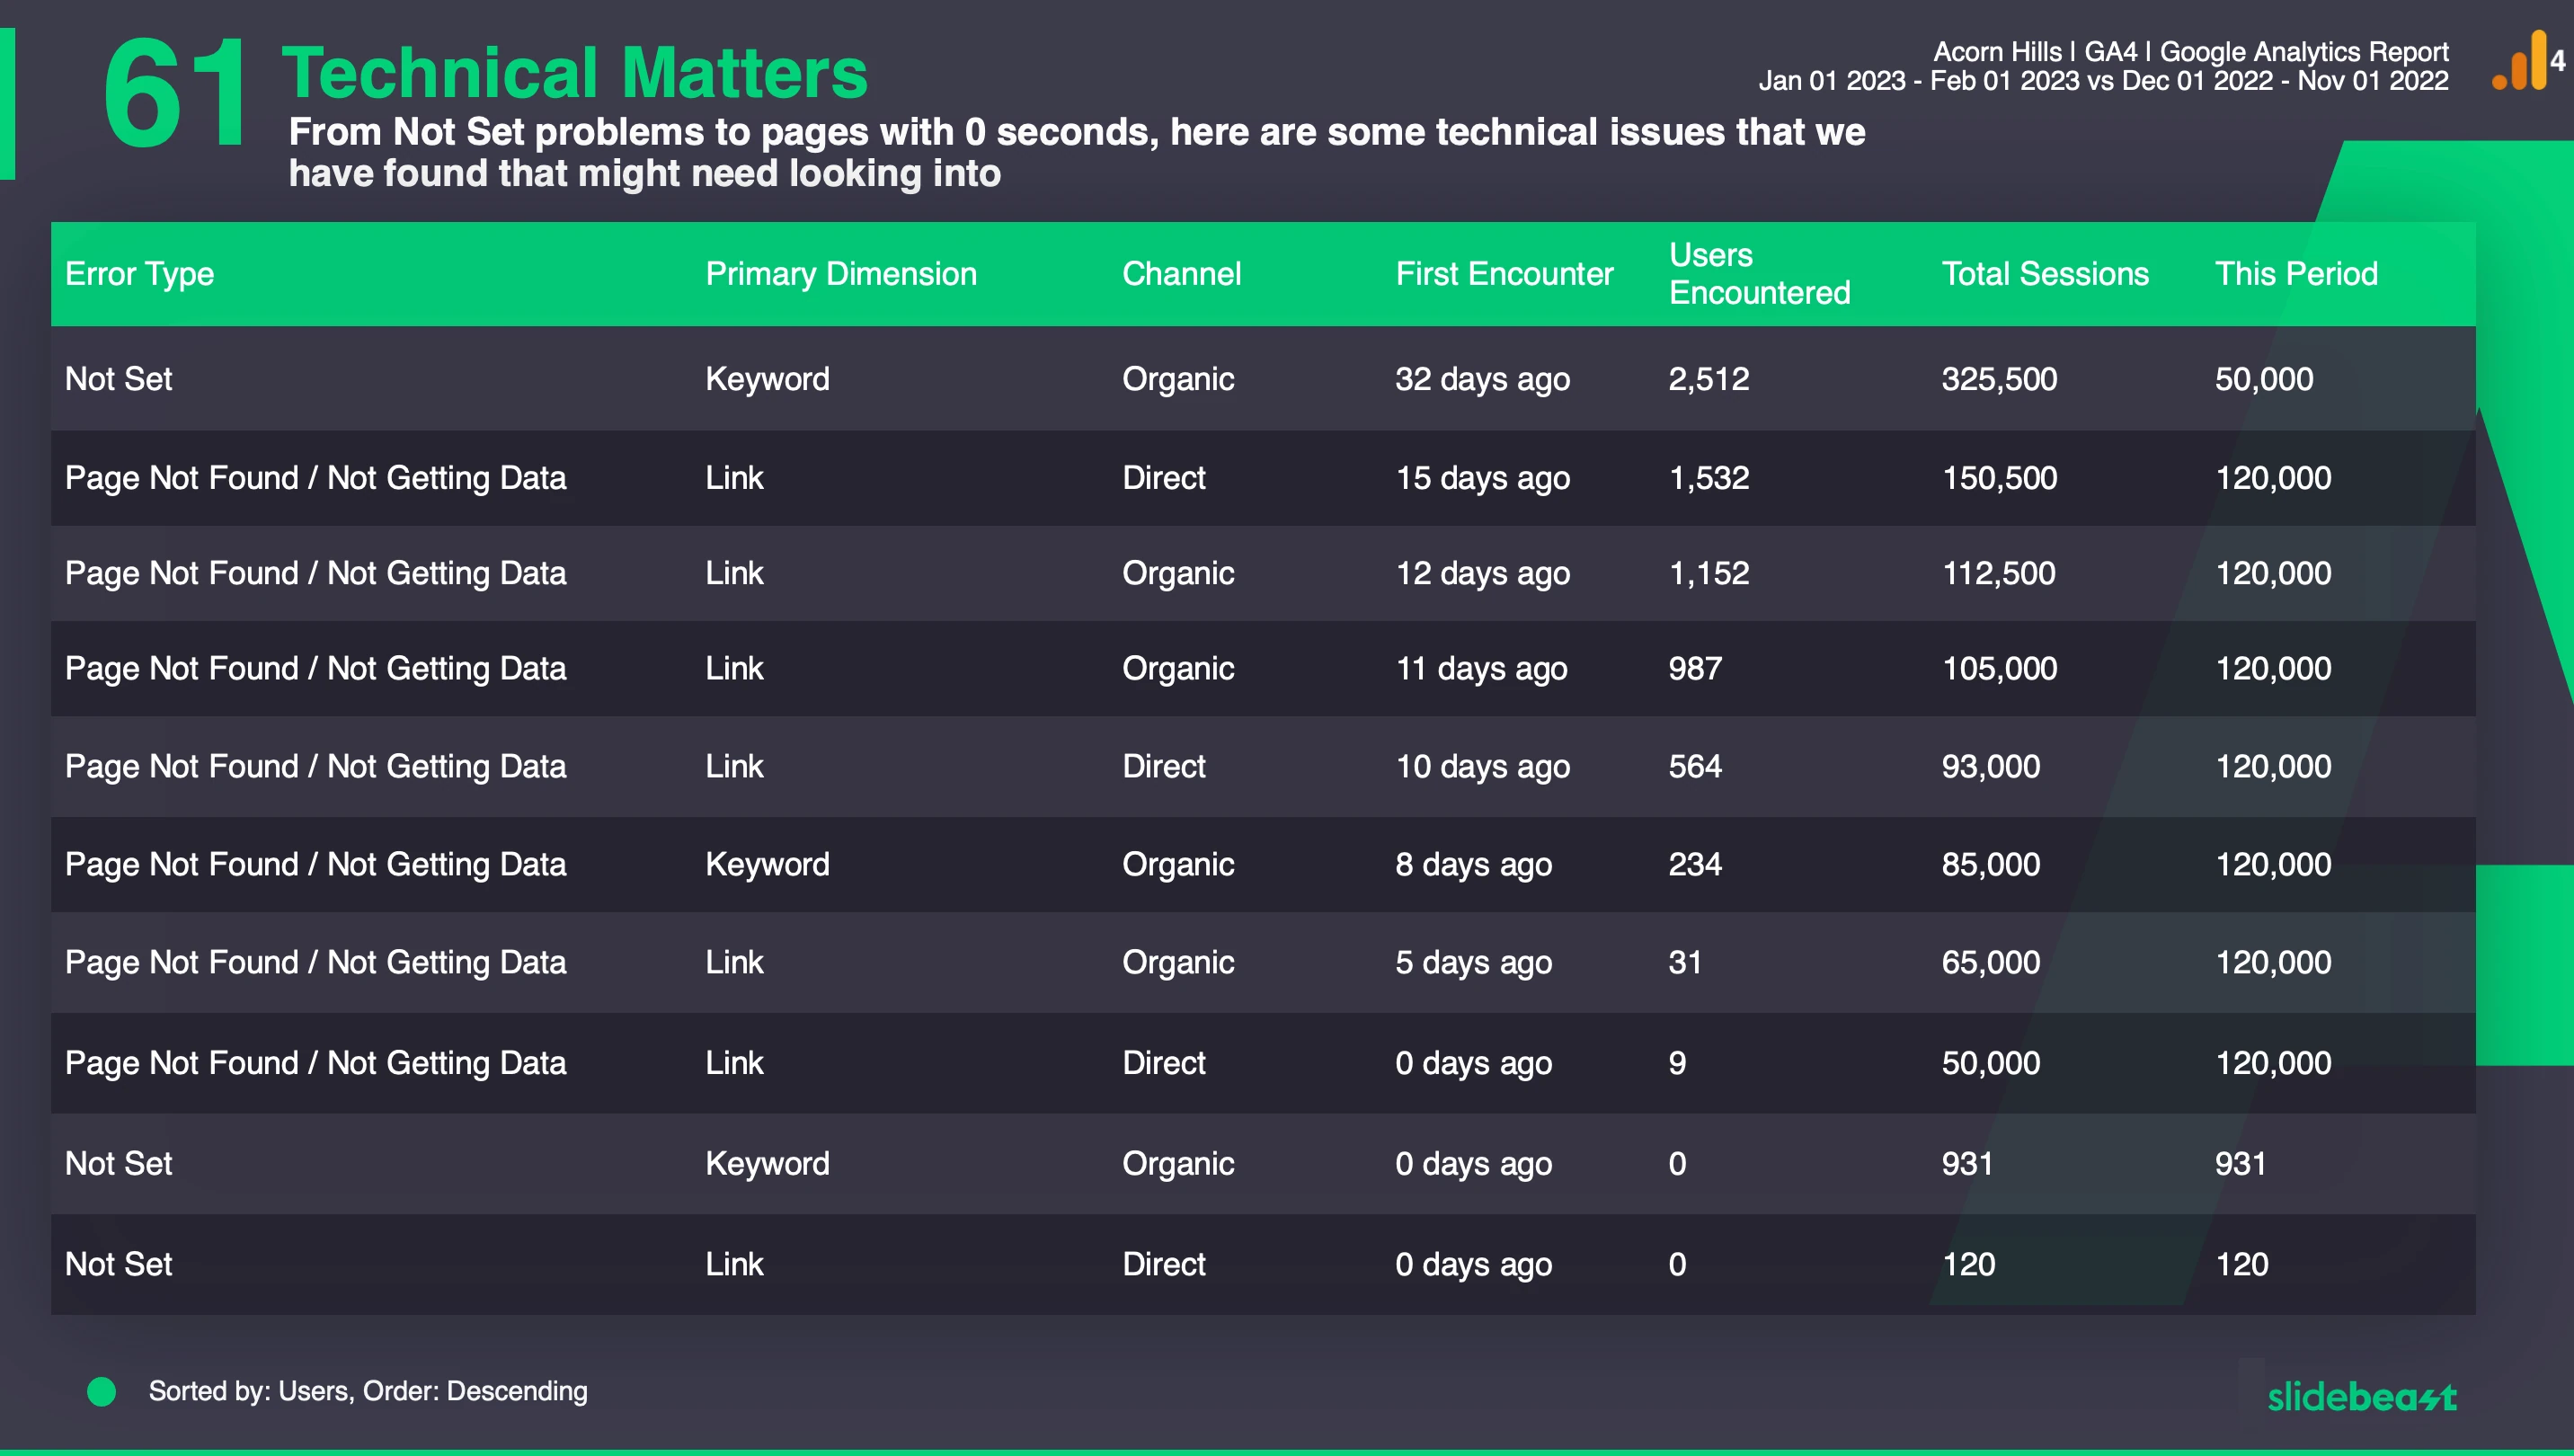The width and height of the screenshot is (2574, 1456).
Task: Select the 9 users cell
Action: (x=1677, y=1063)
